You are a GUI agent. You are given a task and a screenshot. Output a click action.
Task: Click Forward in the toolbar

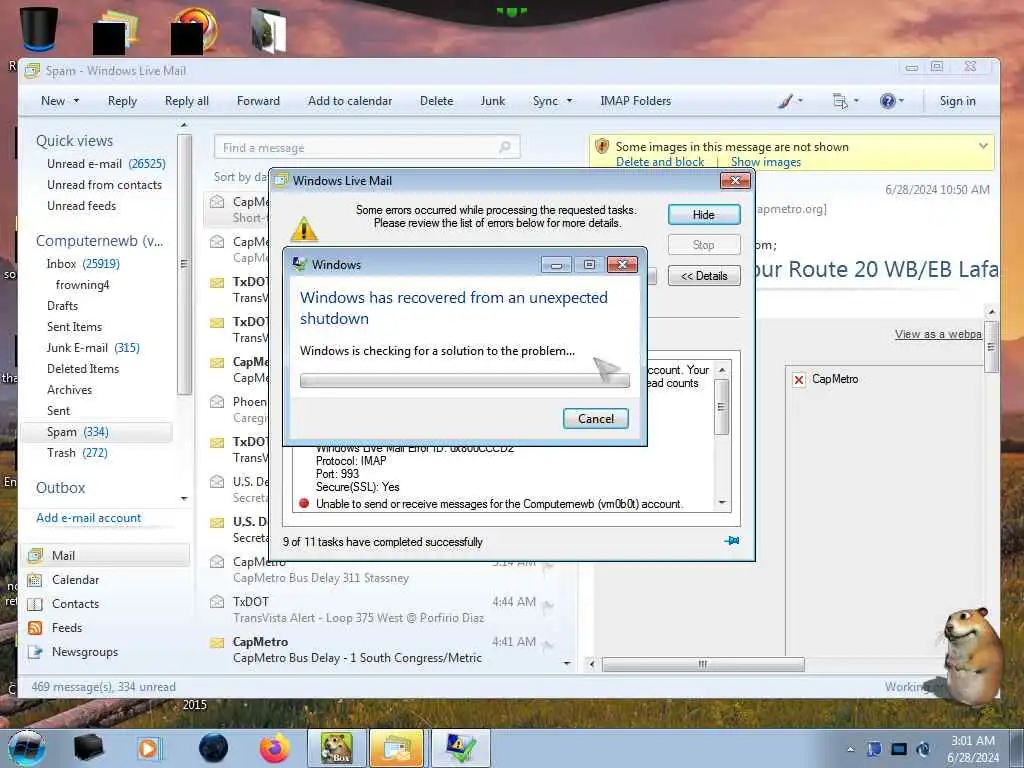click(258, 101)
